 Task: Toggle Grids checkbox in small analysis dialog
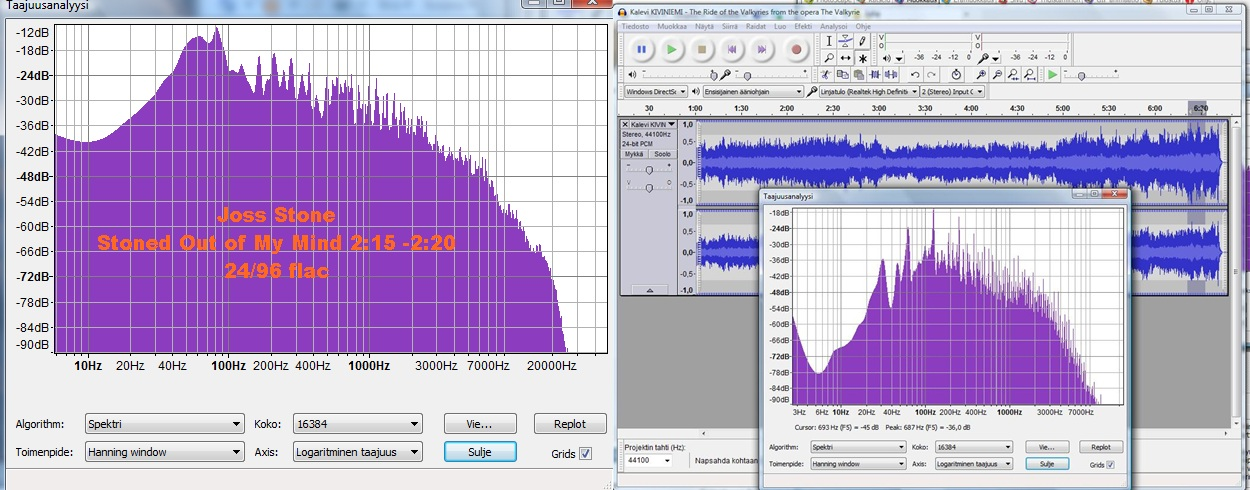(1110, 465)
